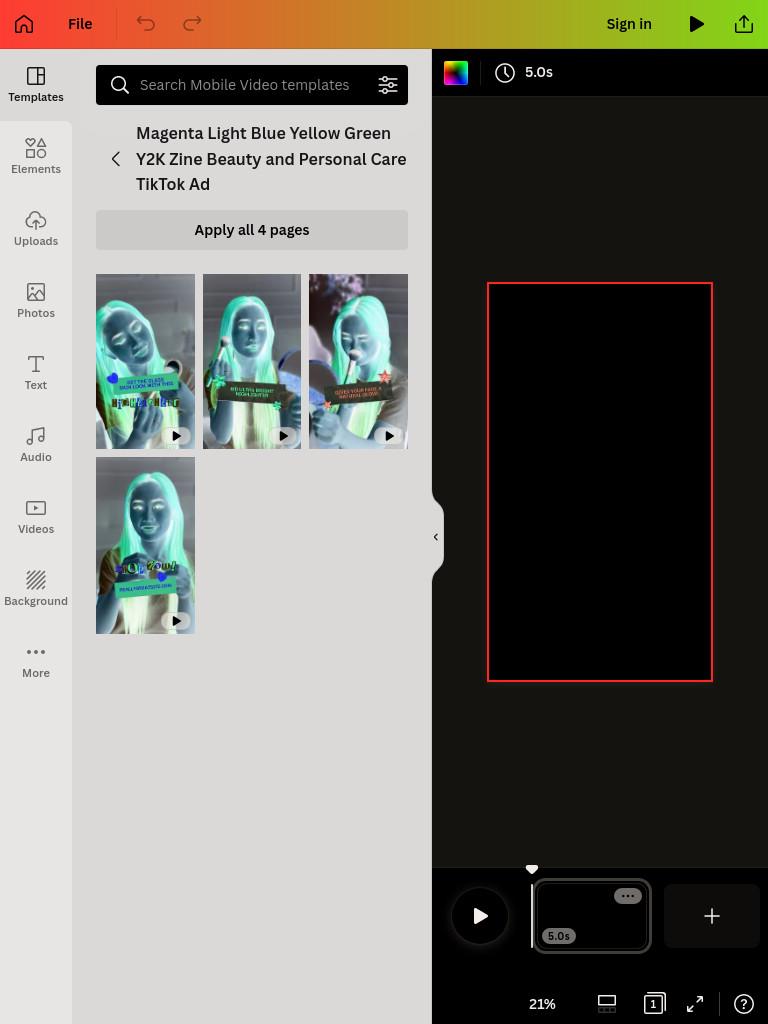
Task: Go back from template details
Action: [x=116, y=159]
